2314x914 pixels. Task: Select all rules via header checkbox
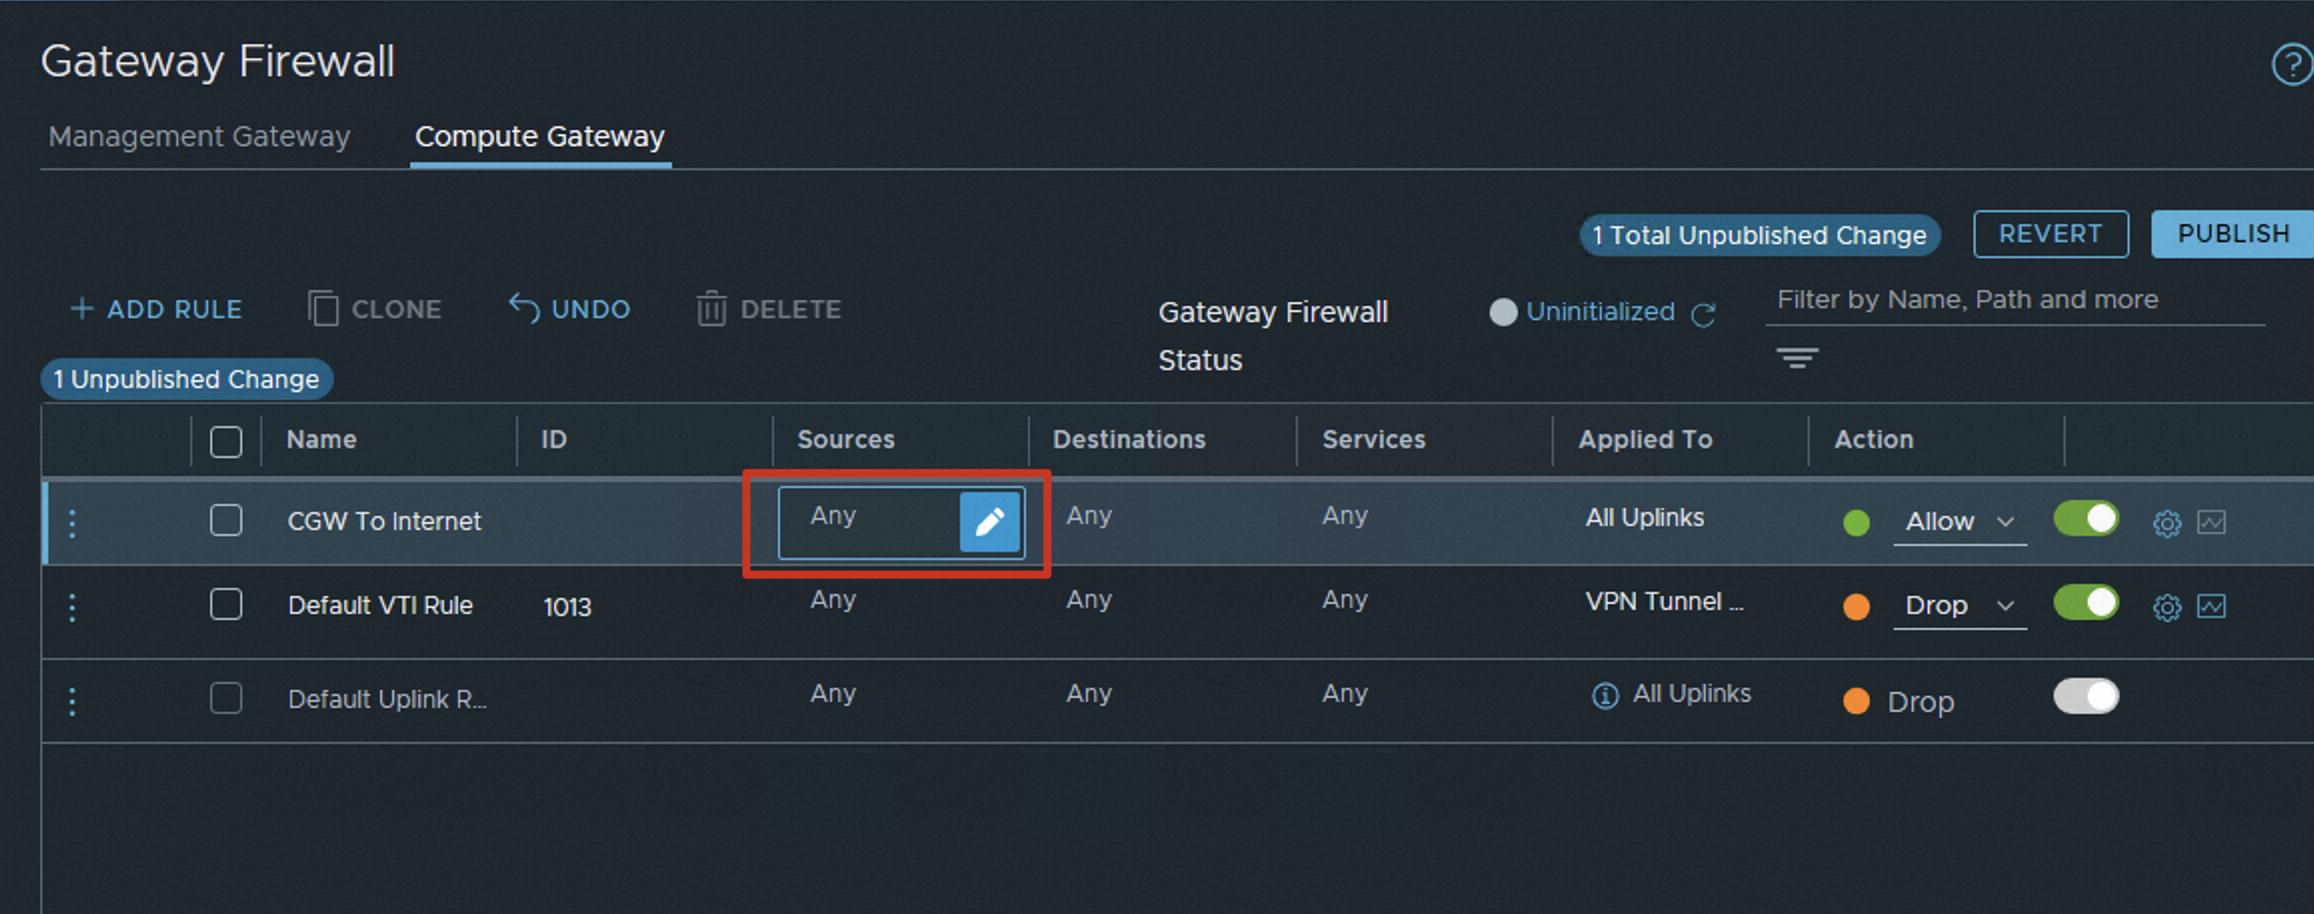226,441
